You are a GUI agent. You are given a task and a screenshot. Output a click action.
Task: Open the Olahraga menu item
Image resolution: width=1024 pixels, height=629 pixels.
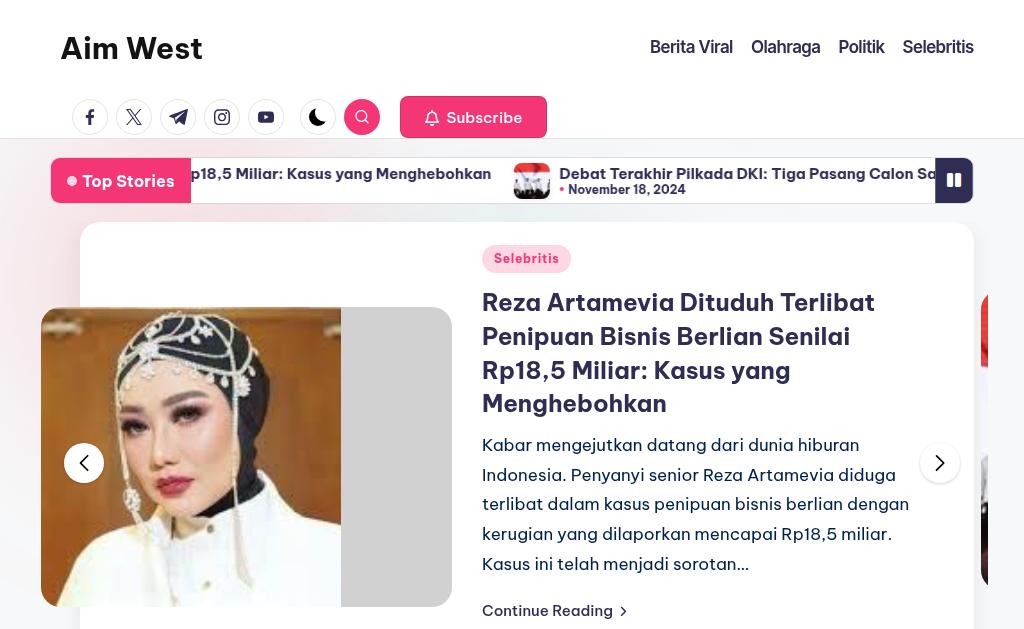tap(786, 47)
